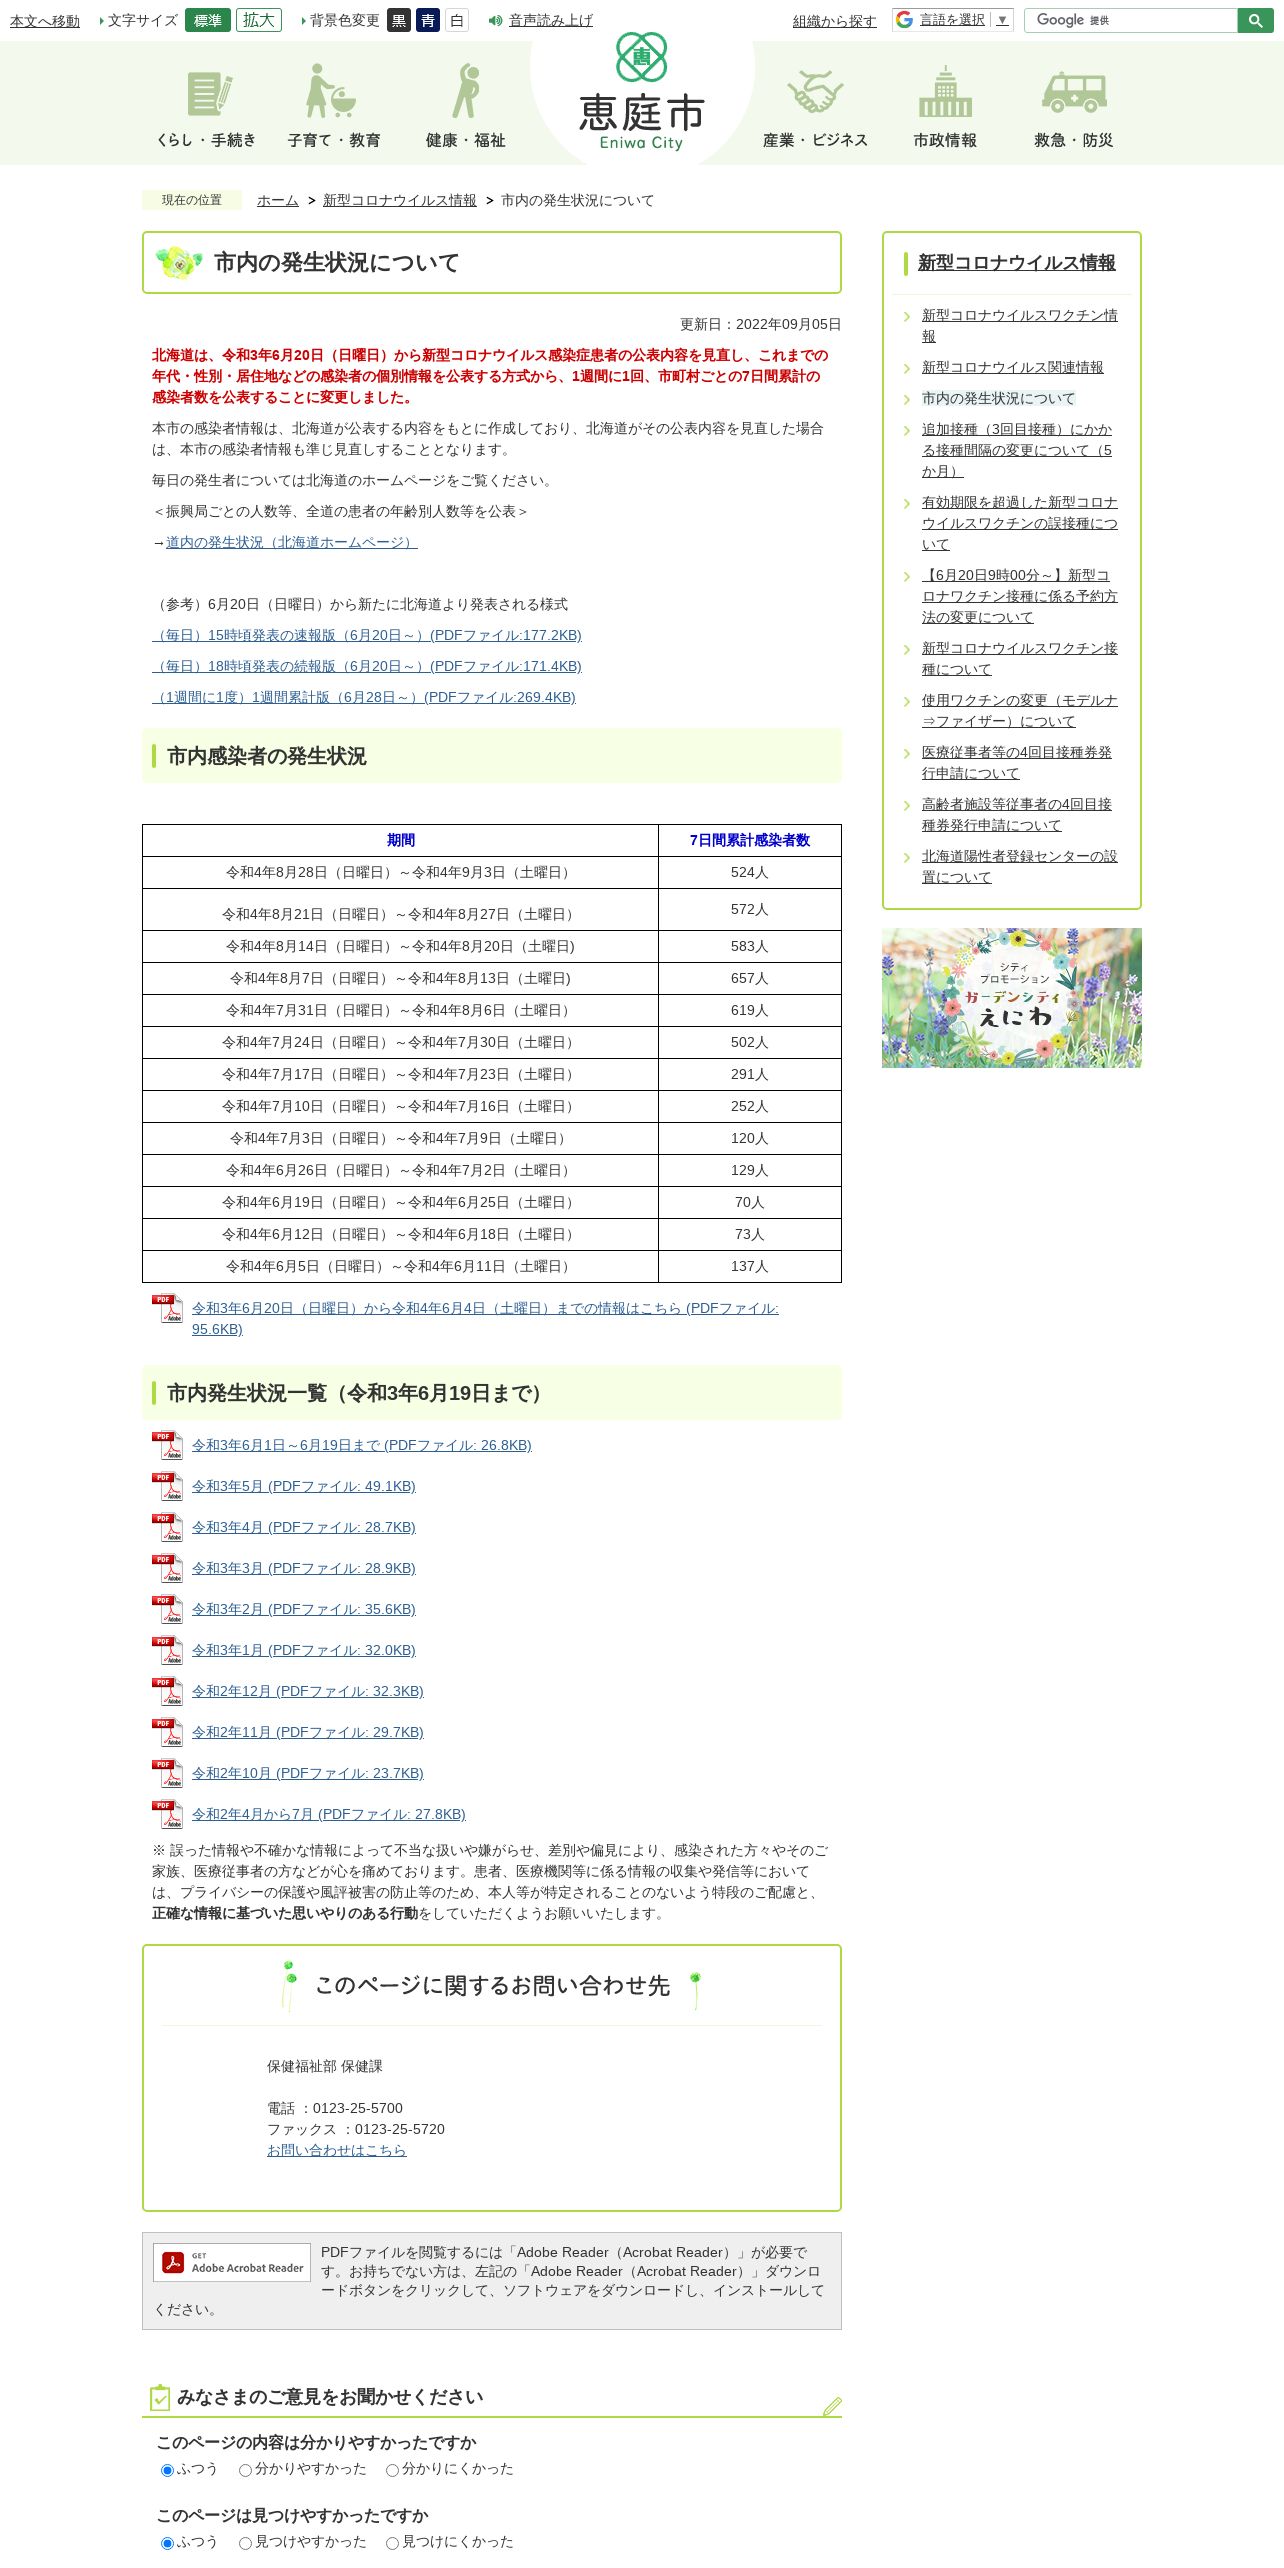Open sidebar item 北海道陽性者登録センターの設置について
The image size is (1284, 2568).
1019,867
